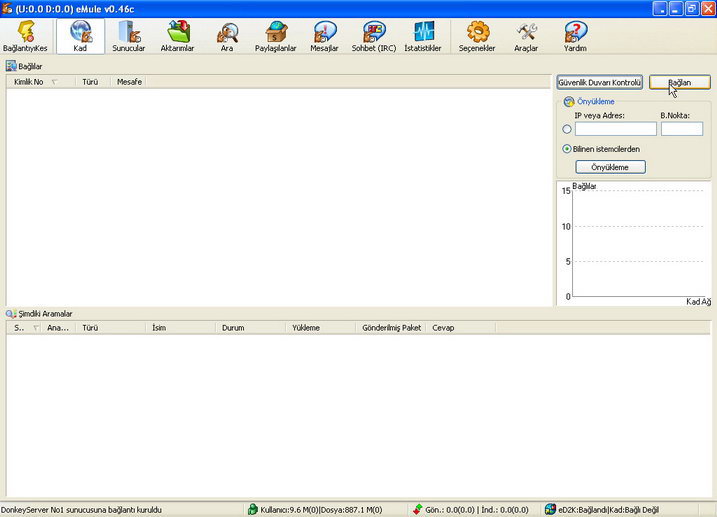This screenshot has width=717, height=517.
Task: Sort by İsim column header
Action: click(181, 328)
